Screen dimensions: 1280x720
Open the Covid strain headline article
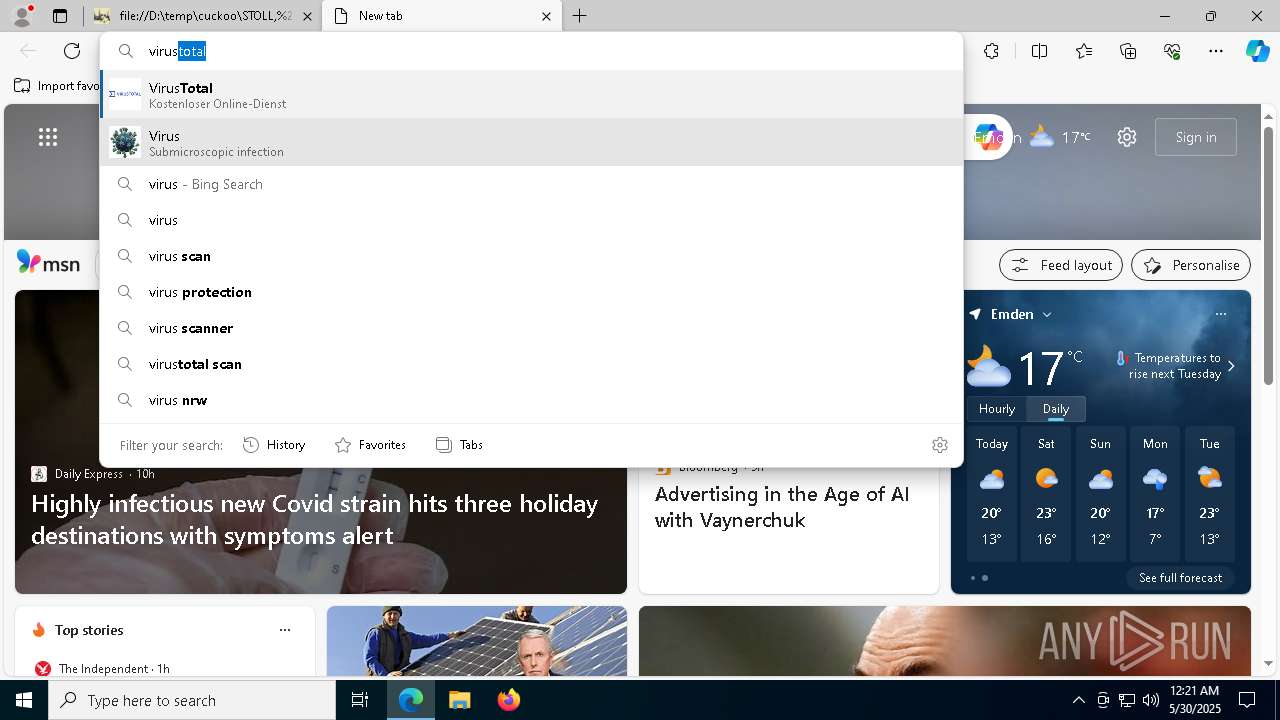pos(315,519)
